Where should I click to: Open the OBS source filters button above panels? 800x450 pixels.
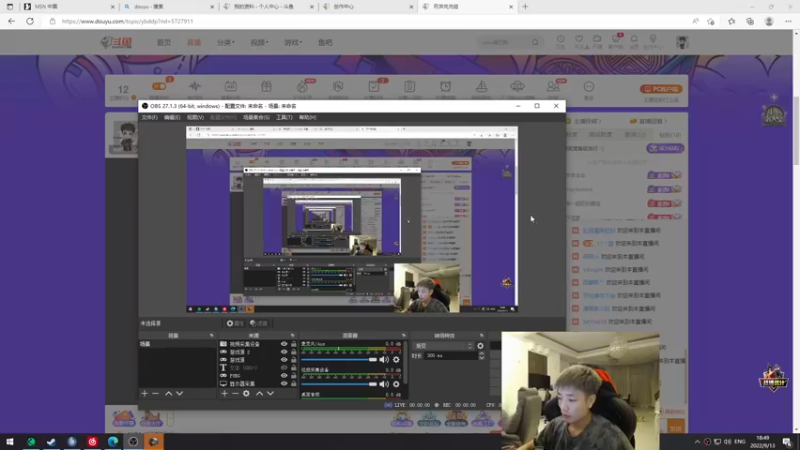click(x=259, y=323)
